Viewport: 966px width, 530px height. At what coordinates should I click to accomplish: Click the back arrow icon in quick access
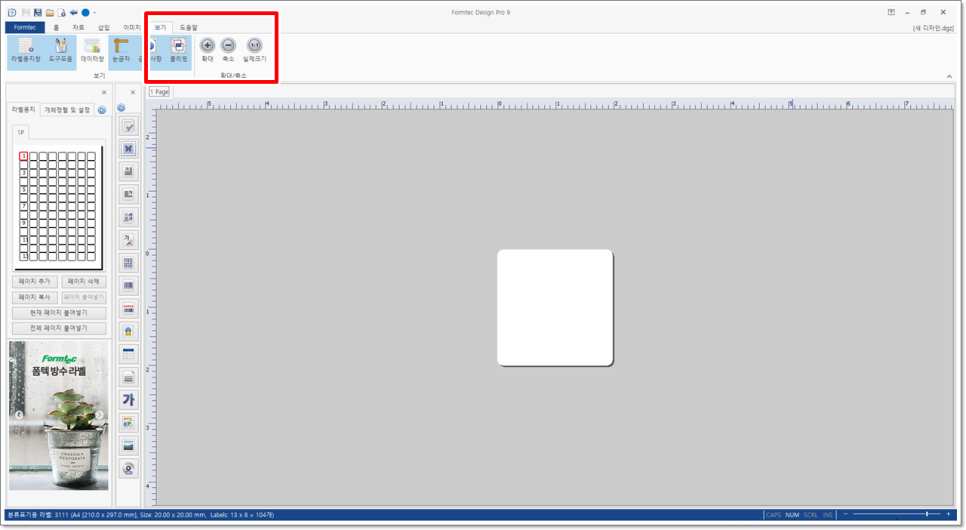click(x=74, y=12)
